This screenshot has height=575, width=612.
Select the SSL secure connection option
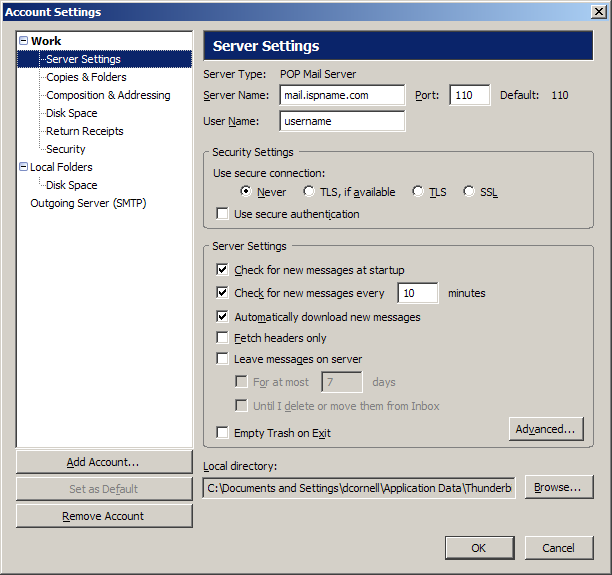[469, 192]
